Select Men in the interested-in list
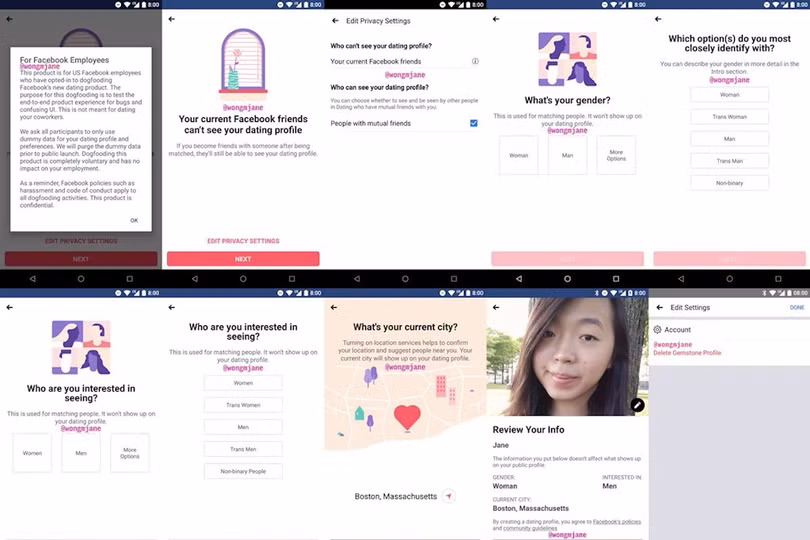The height and width of the screenshot is (540, 810). (x=243, y=427)
